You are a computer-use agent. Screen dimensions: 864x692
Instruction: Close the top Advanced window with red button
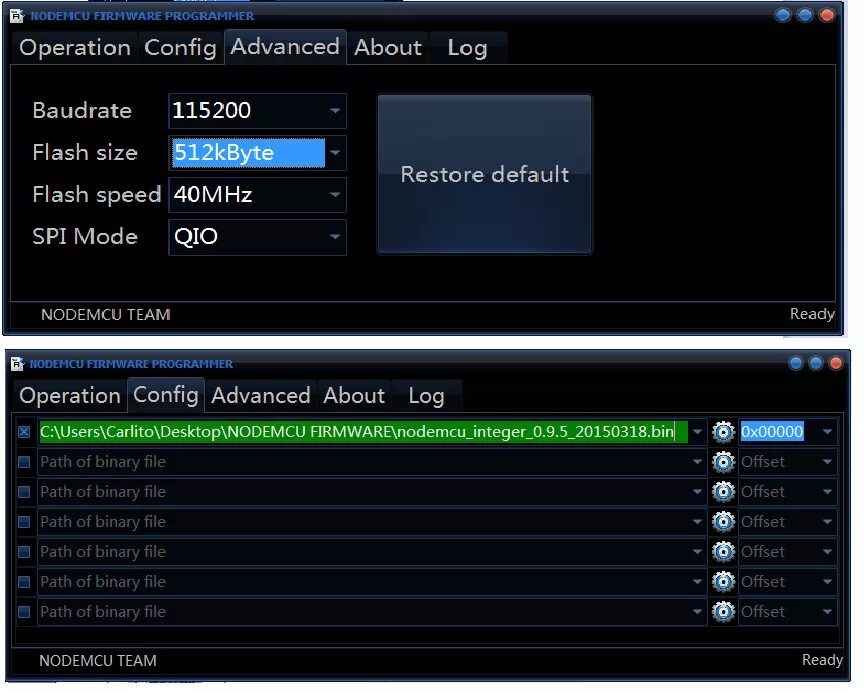(827, 15)
